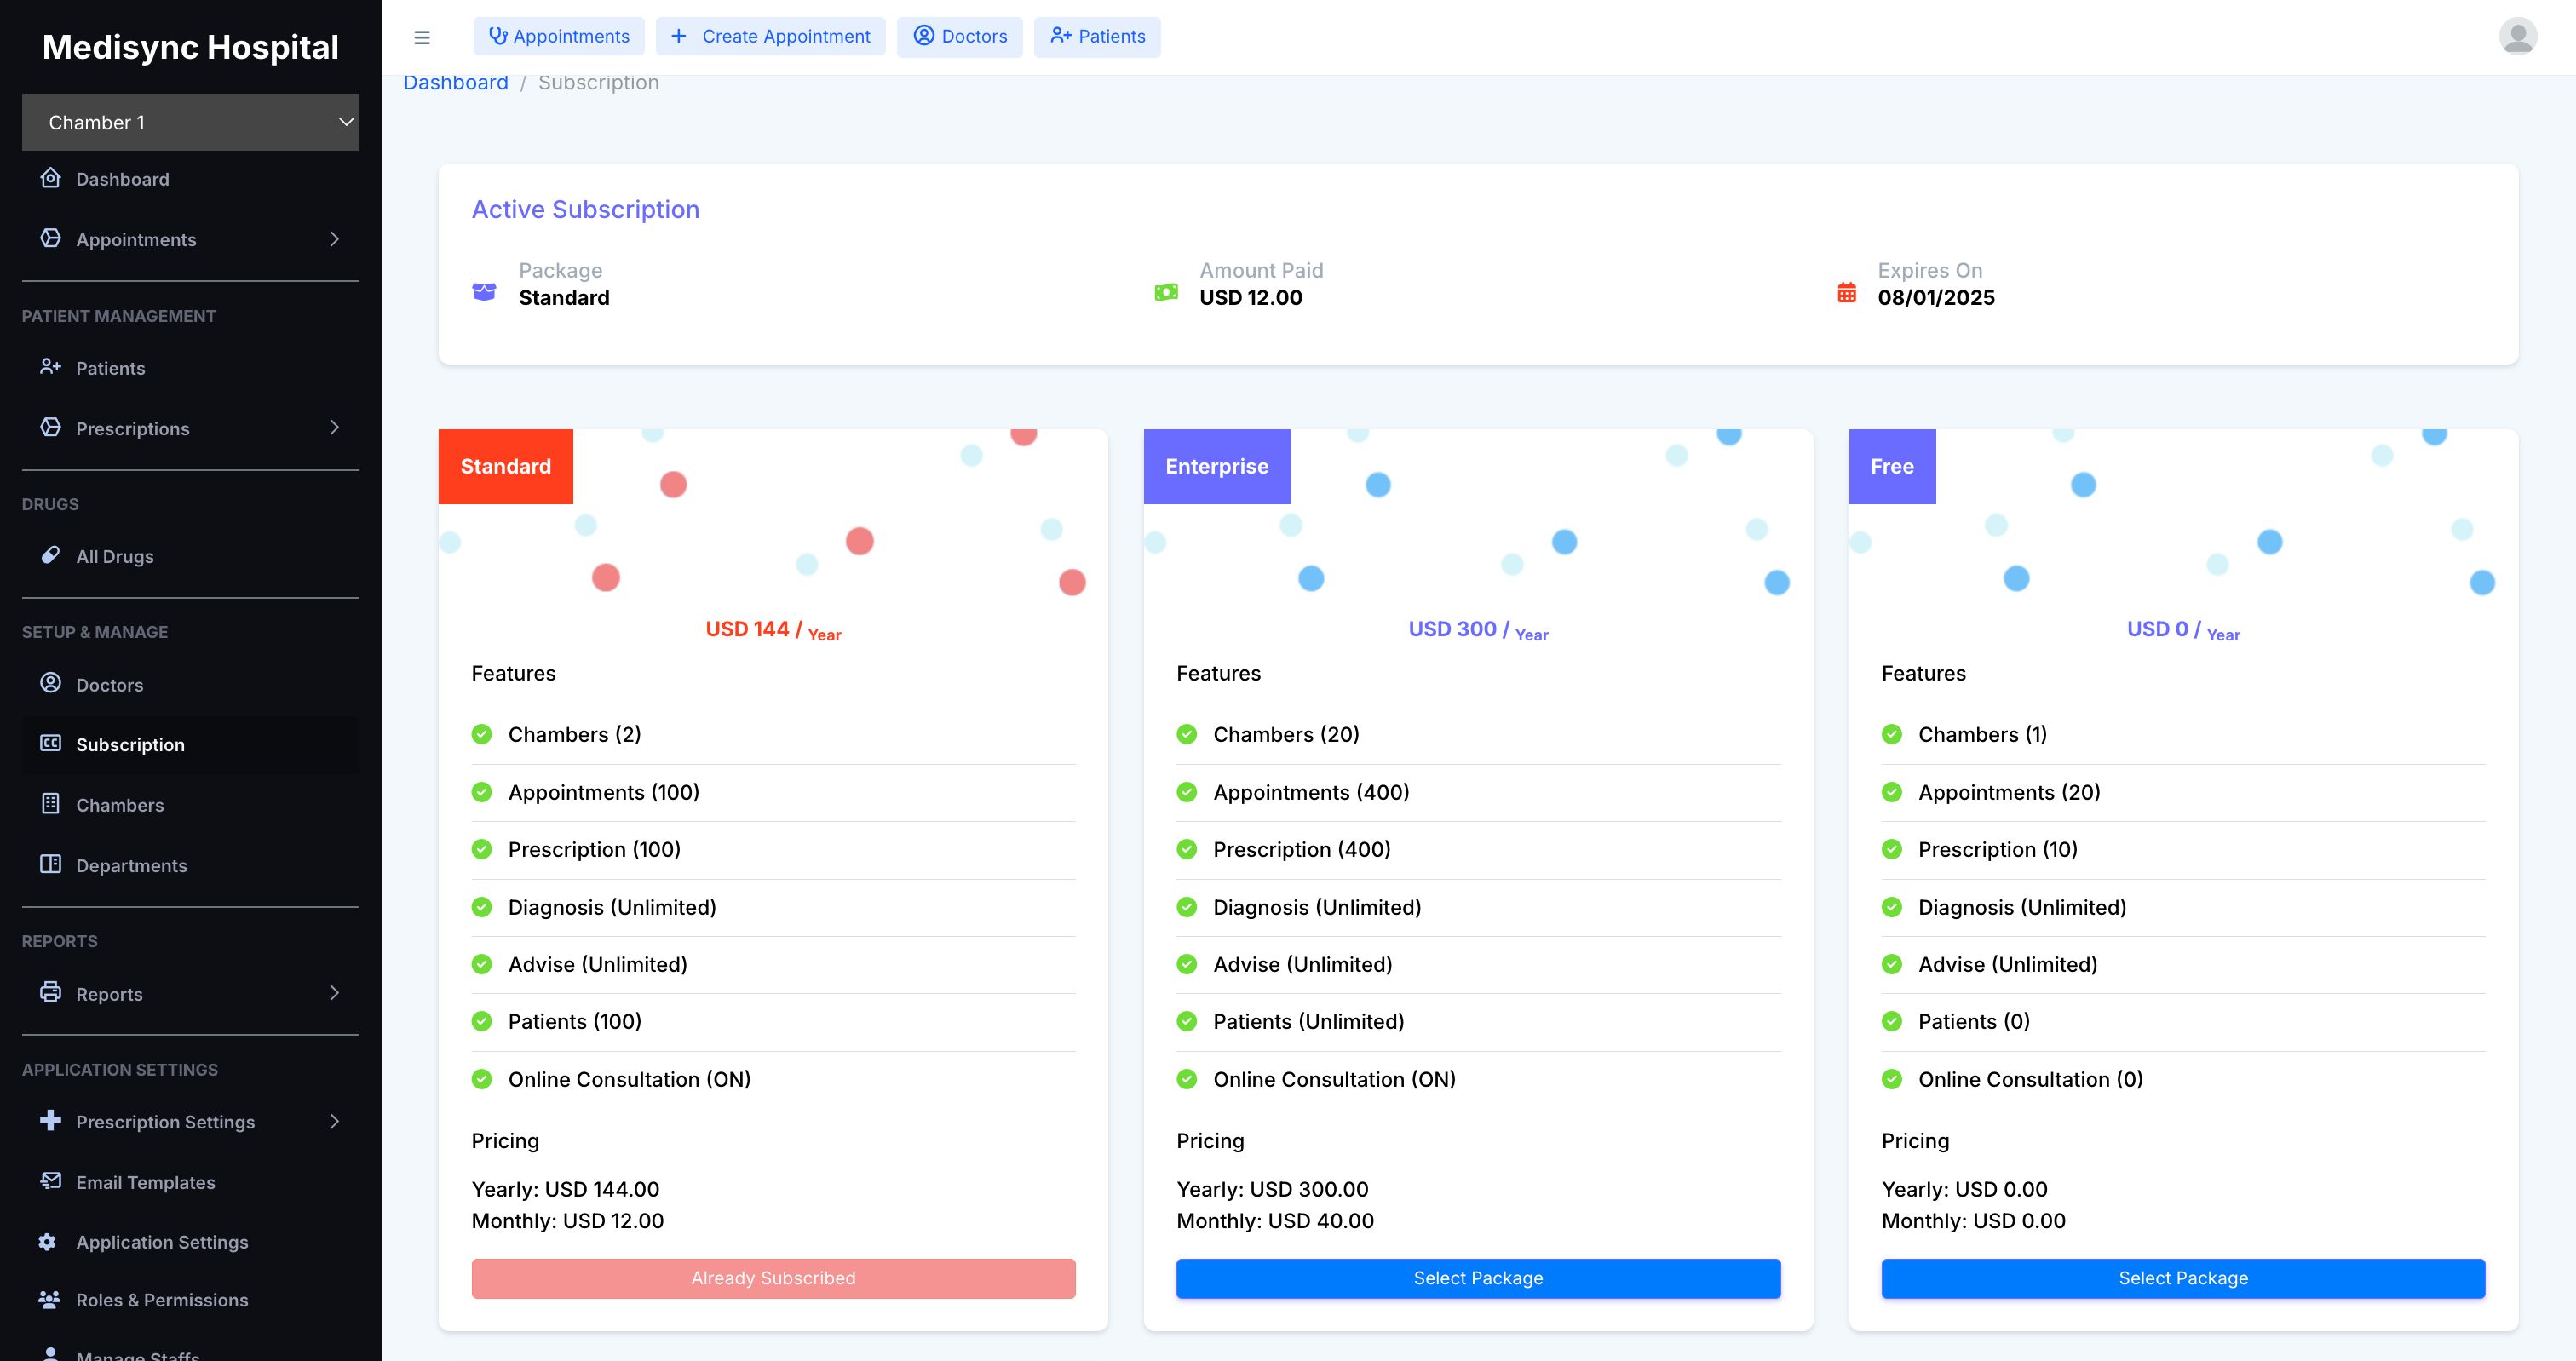Click the Application Settings gear icon
Screen dimensions: 2576x1361
(47, 1241)
